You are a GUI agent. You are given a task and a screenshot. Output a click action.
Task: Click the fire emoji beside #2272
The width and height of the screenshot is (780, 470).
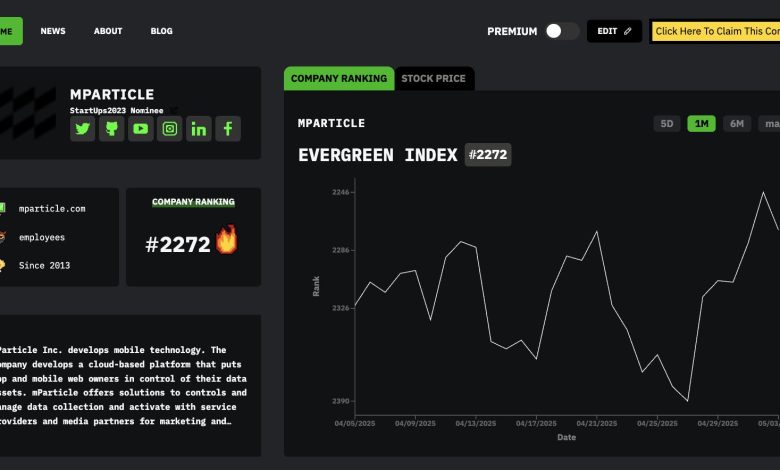pos(226,239)
